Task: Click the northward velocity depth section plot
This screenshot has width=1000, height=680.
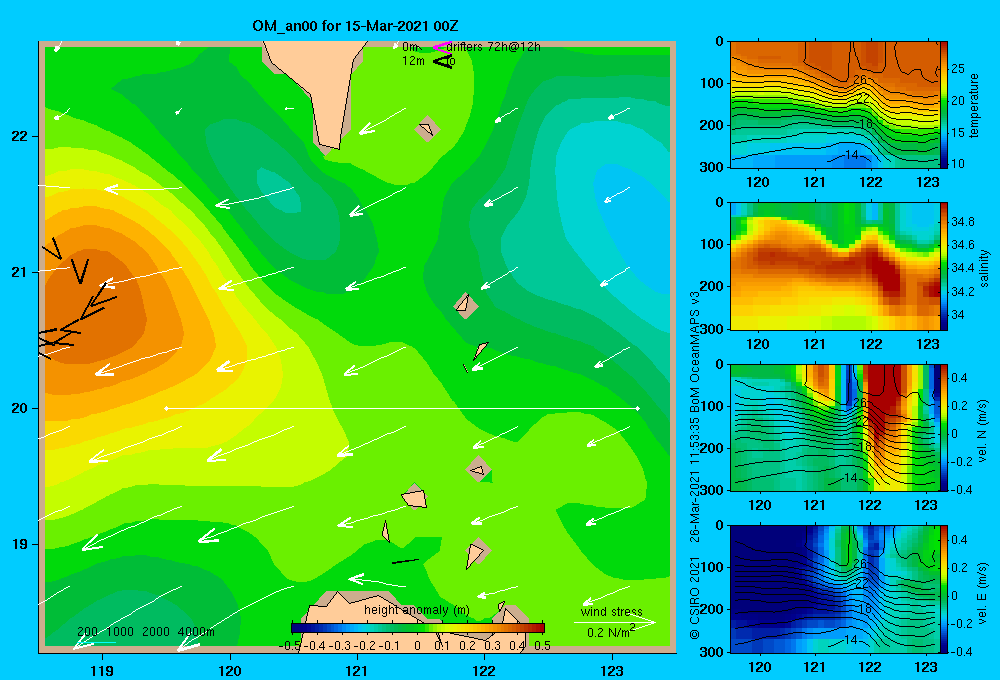Action: click(x=835, y=427)
